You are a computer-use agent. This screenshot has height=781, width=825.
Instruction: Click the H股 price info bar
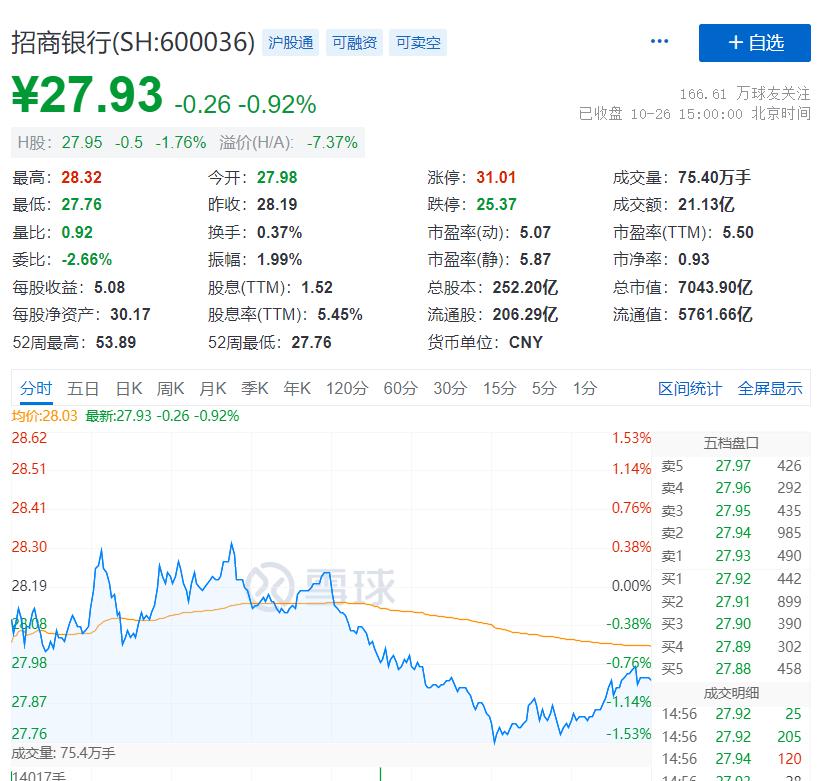[x=188, y=142]
